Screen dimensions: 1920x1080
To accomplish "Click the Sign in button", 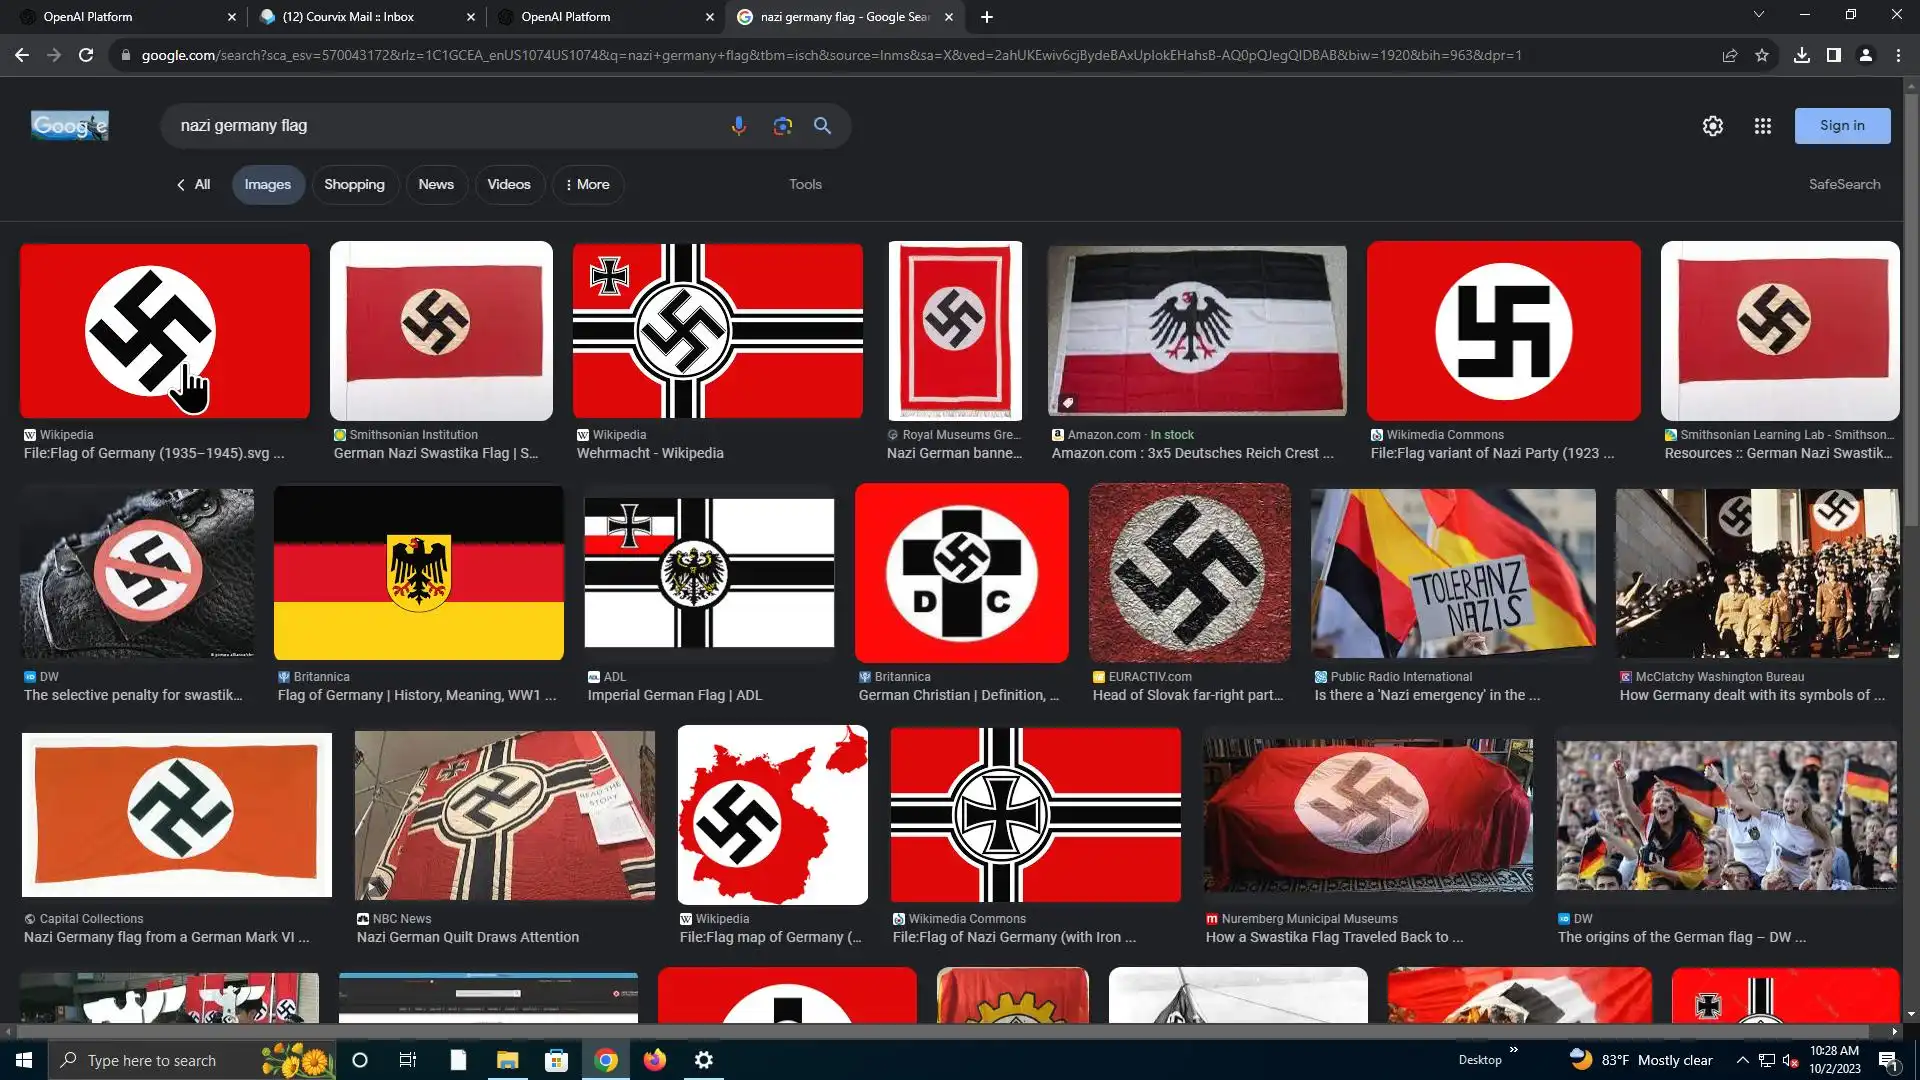I will [x=1841, y=126].
